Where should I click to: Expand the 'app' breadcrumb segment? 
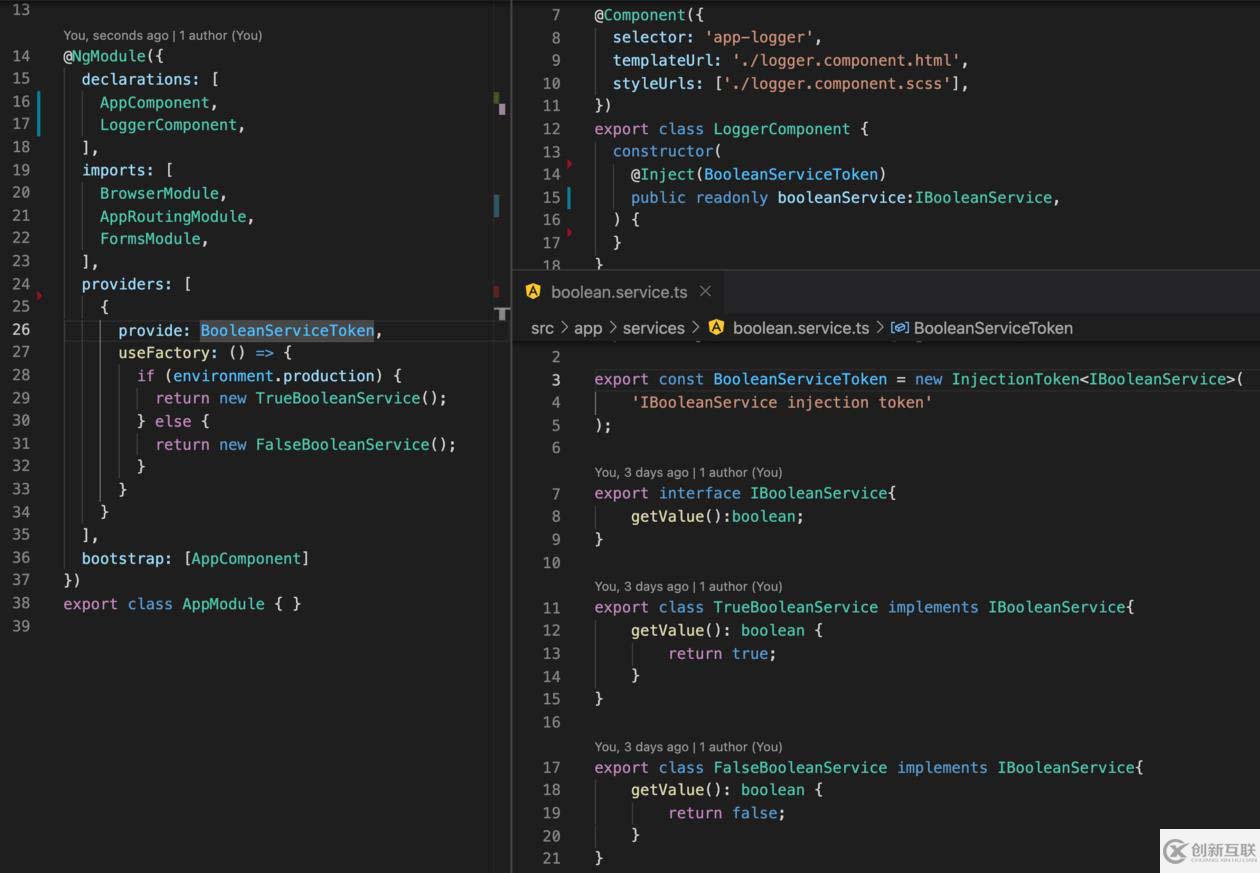(x=588, y=328)
